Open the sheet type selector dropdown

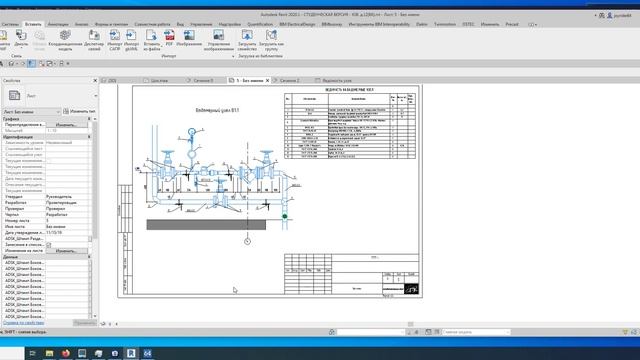[96, 96]
